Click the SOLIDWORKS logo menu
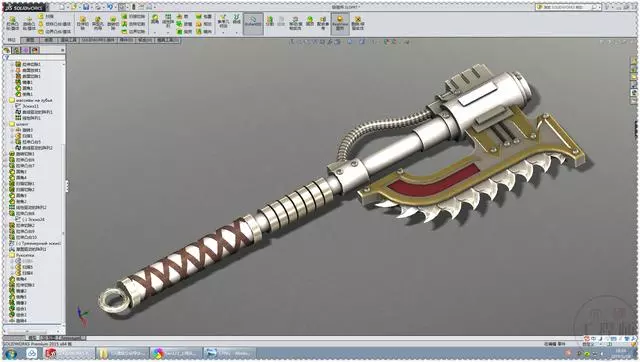The width and height of the screenshot is (640, 362). click(25, 7)
